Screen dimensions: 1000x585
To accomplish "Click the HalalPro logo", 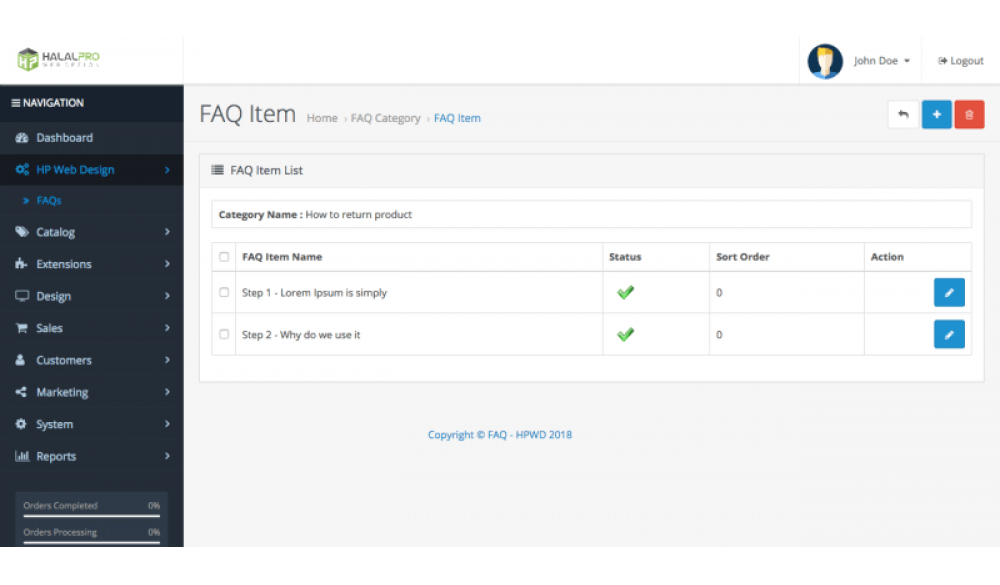I will point(59,60).
